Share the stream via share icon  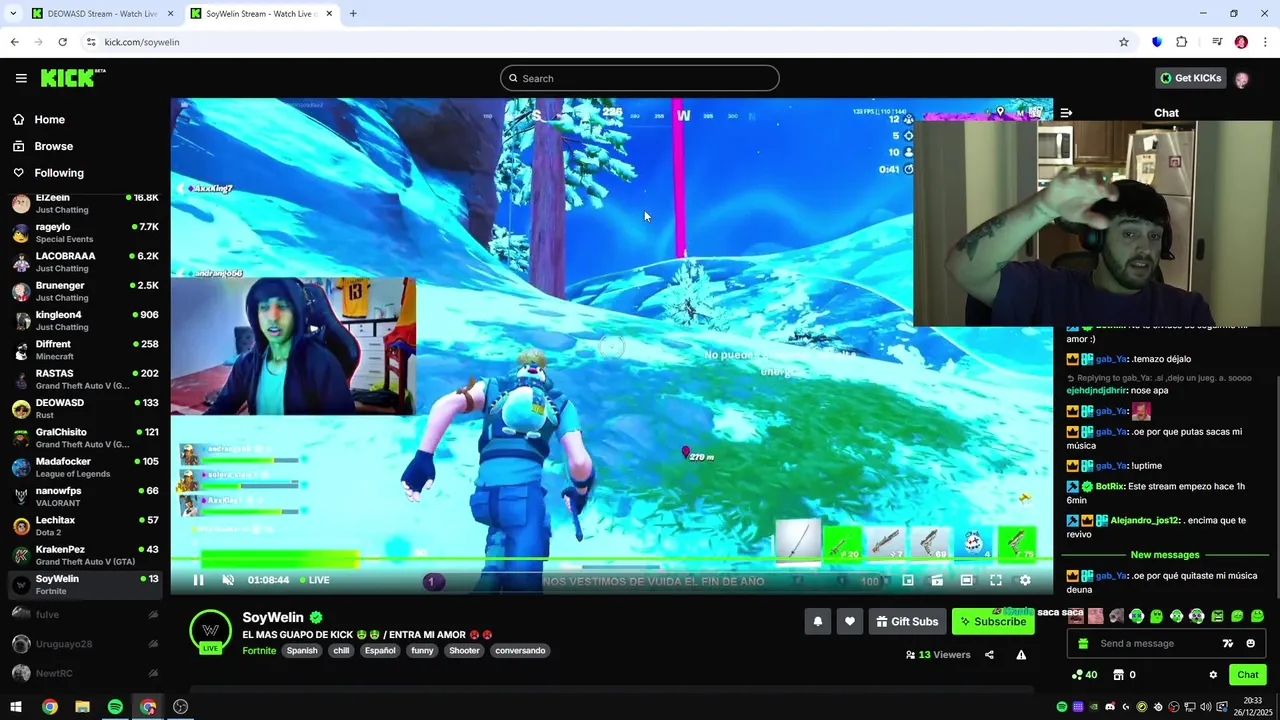point(989,655)
